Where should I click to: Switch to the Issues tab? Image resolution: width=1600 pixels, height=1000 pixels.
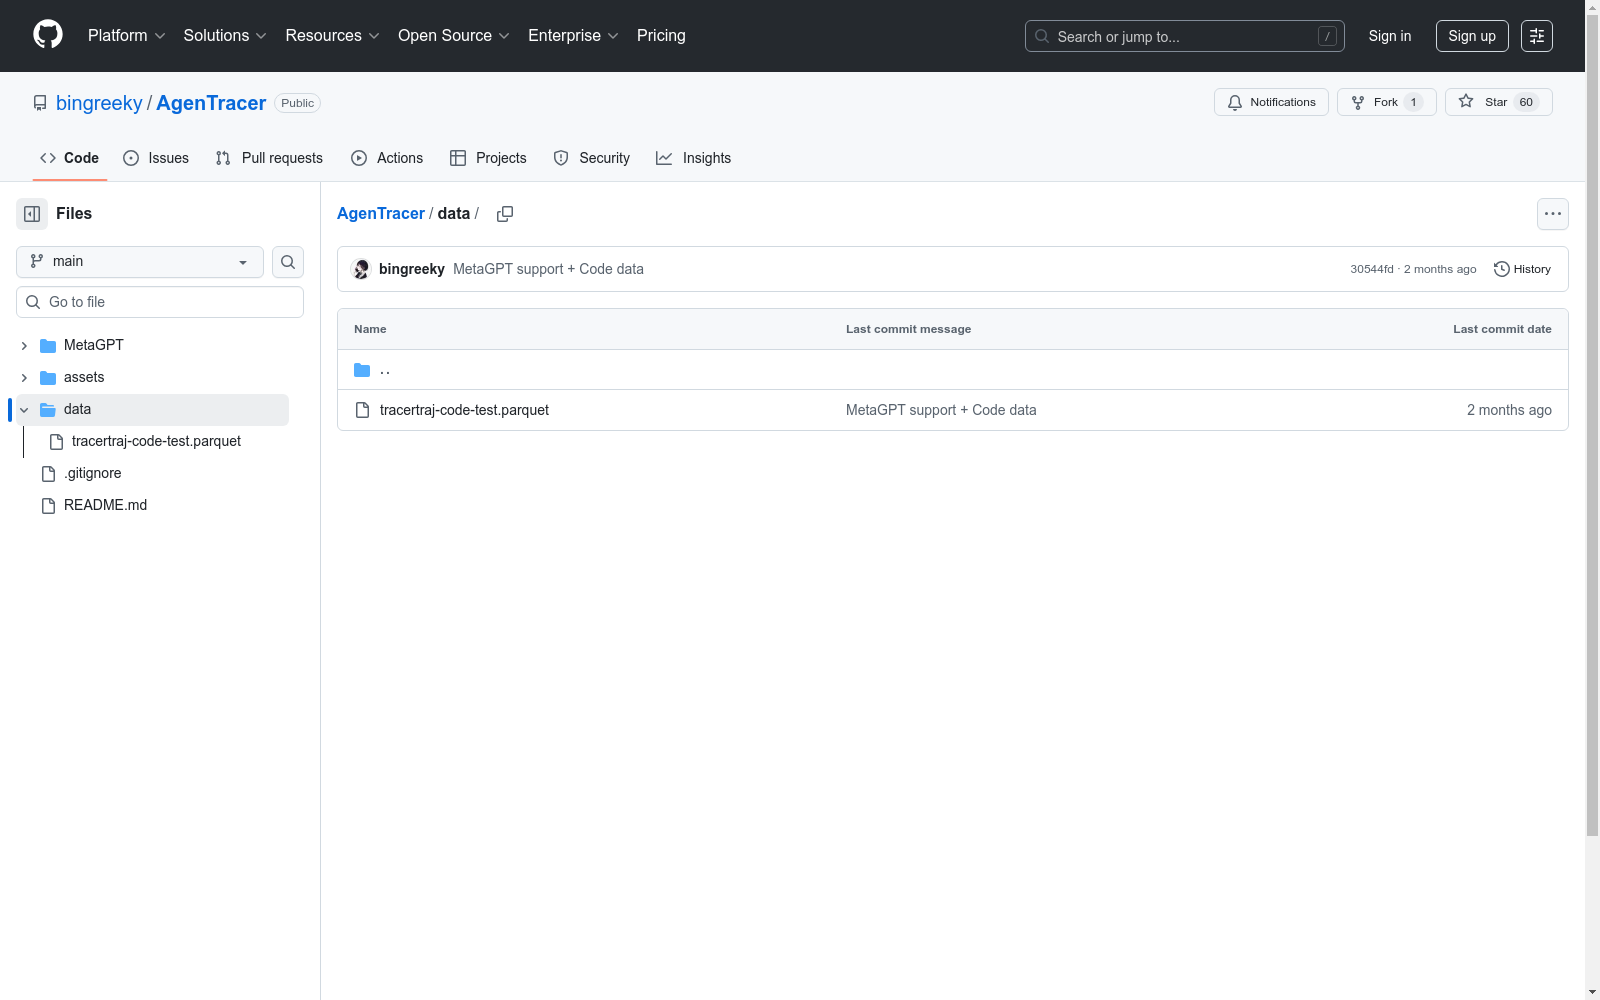[156, 158]
